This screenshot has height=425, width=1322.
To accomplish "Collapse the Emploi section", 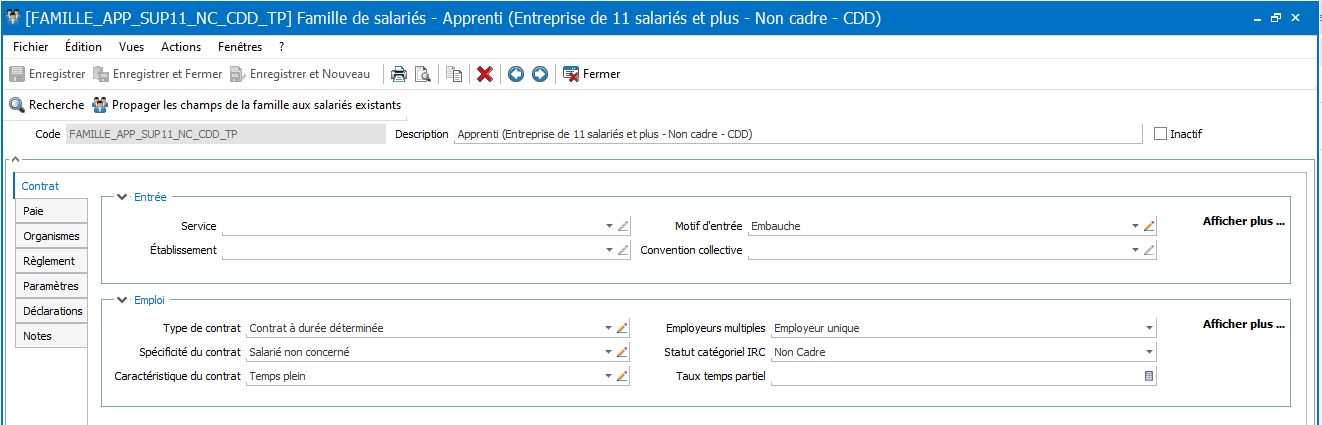I will pos(123,299).
